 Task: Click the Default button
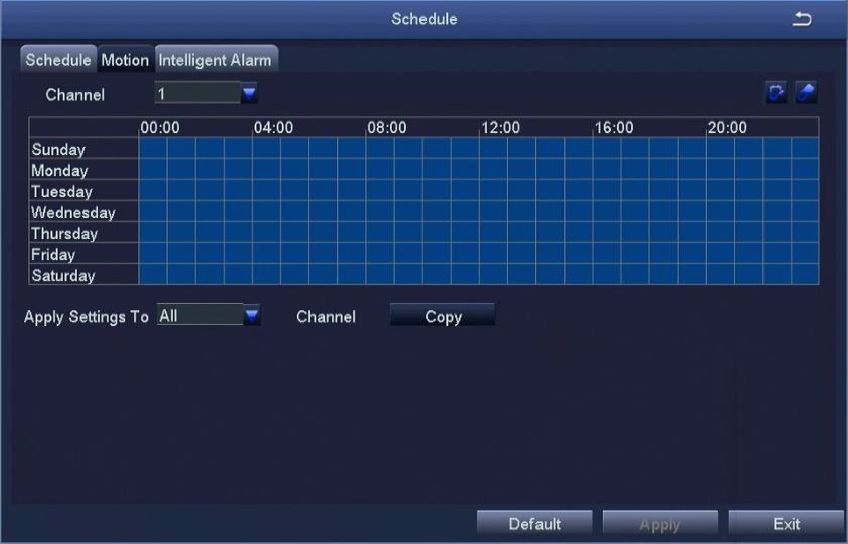(x=534, y=524)
